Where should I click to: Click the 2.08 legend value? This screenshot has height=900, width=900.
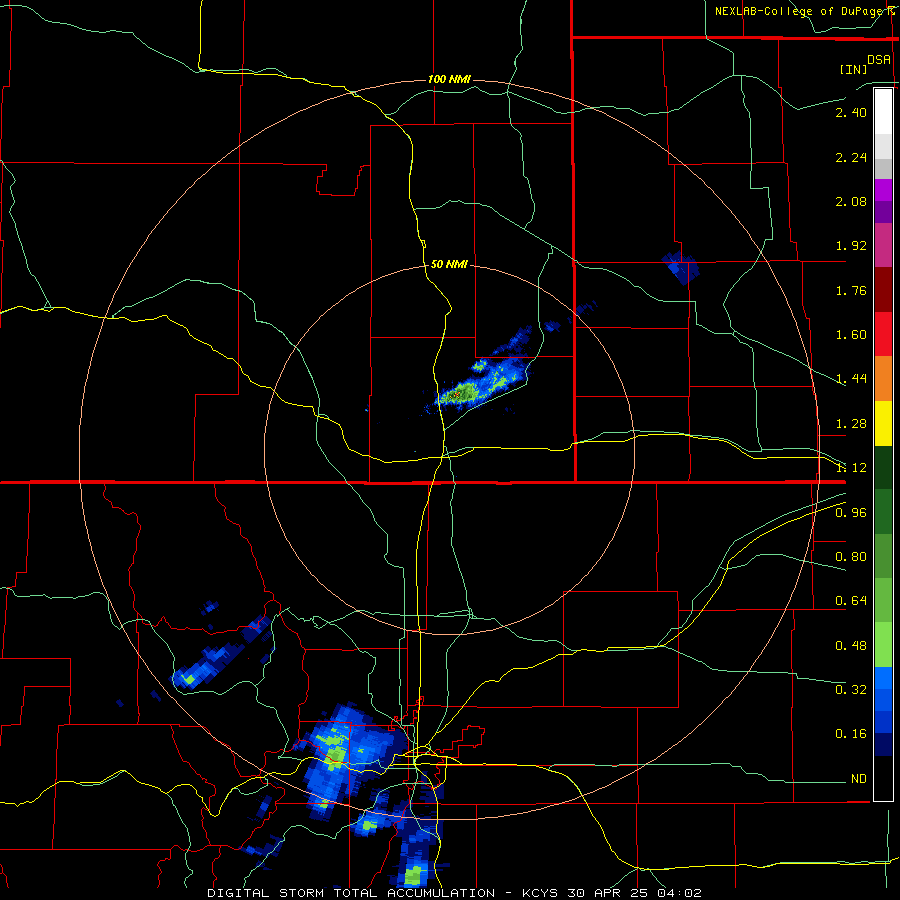pyautogui.click(x=851, y=201)
